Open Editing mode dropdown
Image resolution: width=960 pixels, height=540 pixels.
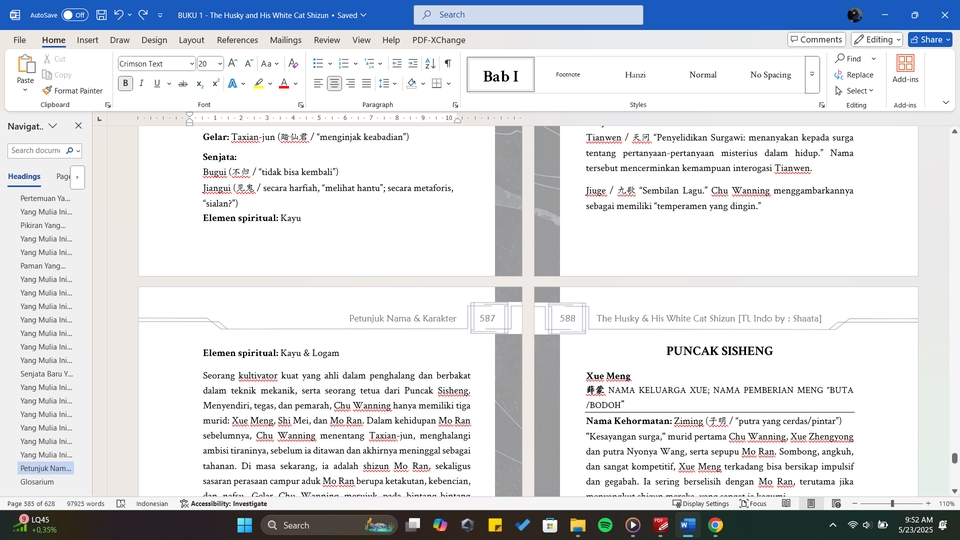(877, 39)
